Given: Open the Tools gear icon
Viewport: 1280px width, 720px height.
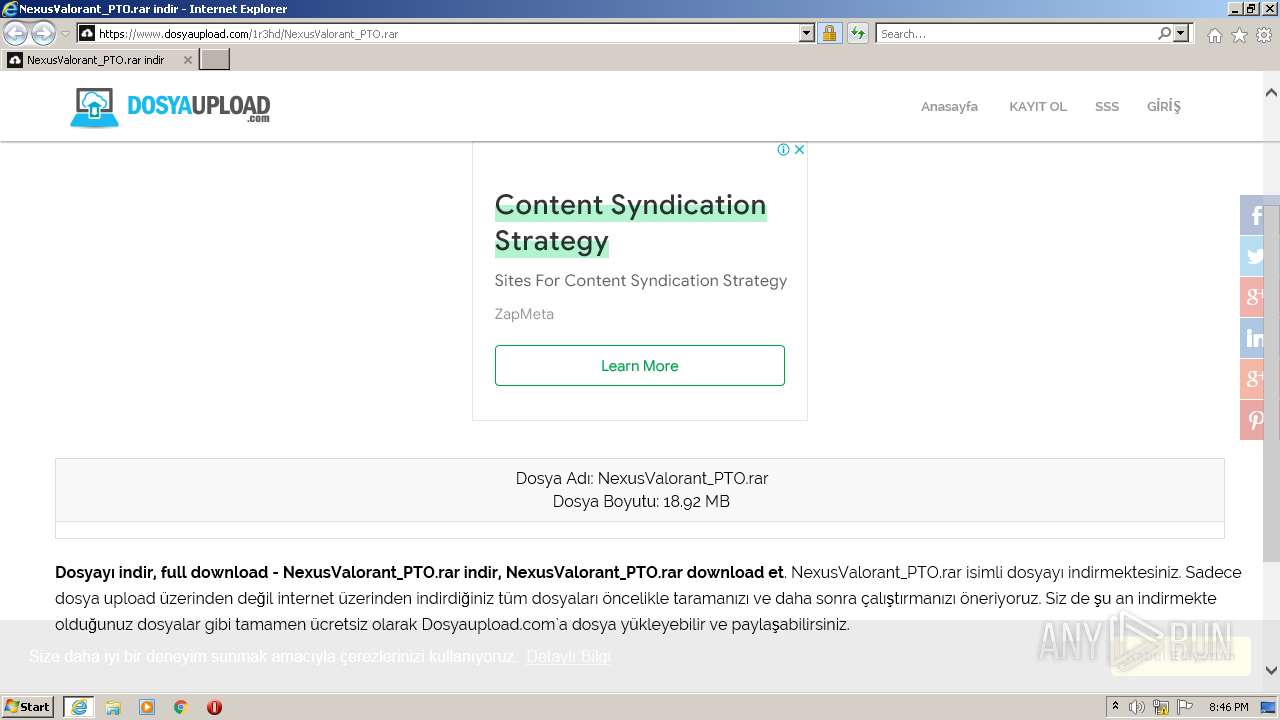Looking at the screenshot, I should pyautogui.click(x=1264, y=35).
